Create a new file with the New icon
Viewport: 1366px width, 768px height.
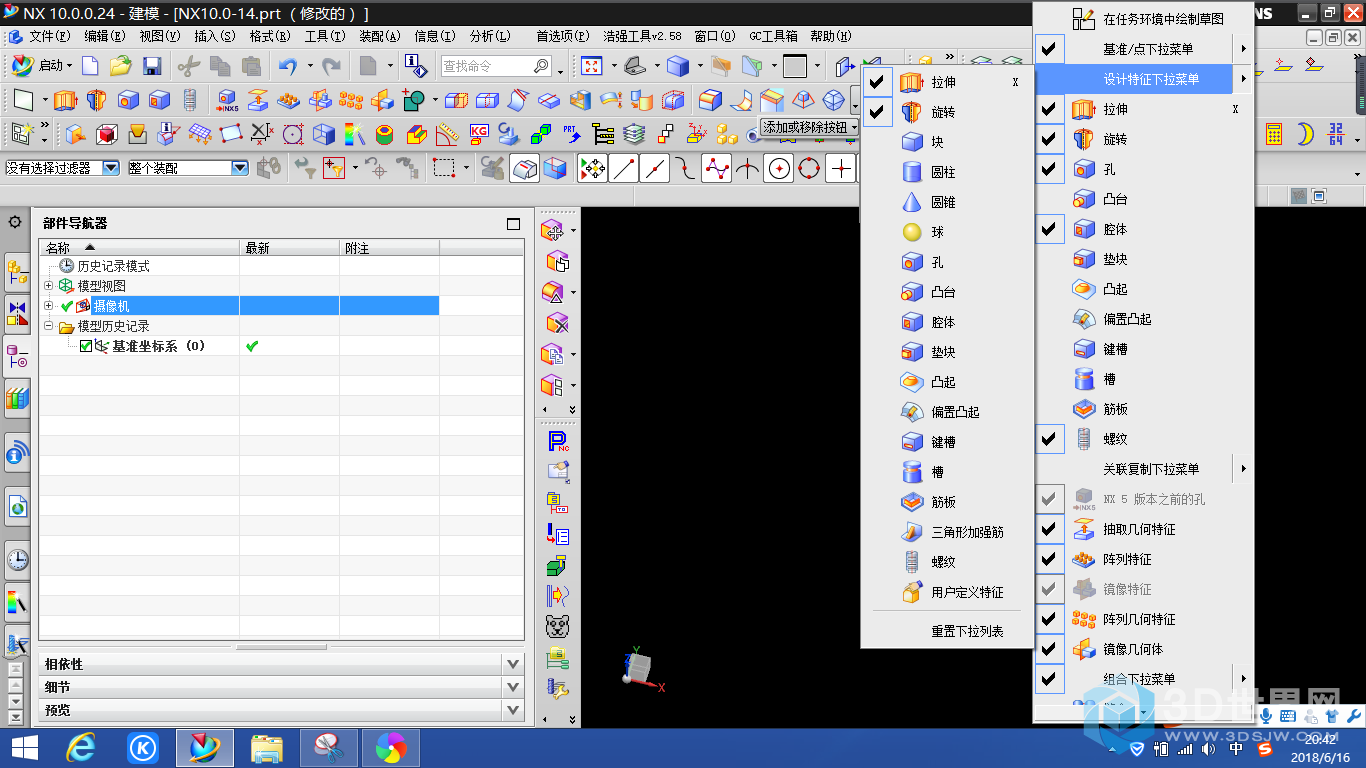[90, 66]
